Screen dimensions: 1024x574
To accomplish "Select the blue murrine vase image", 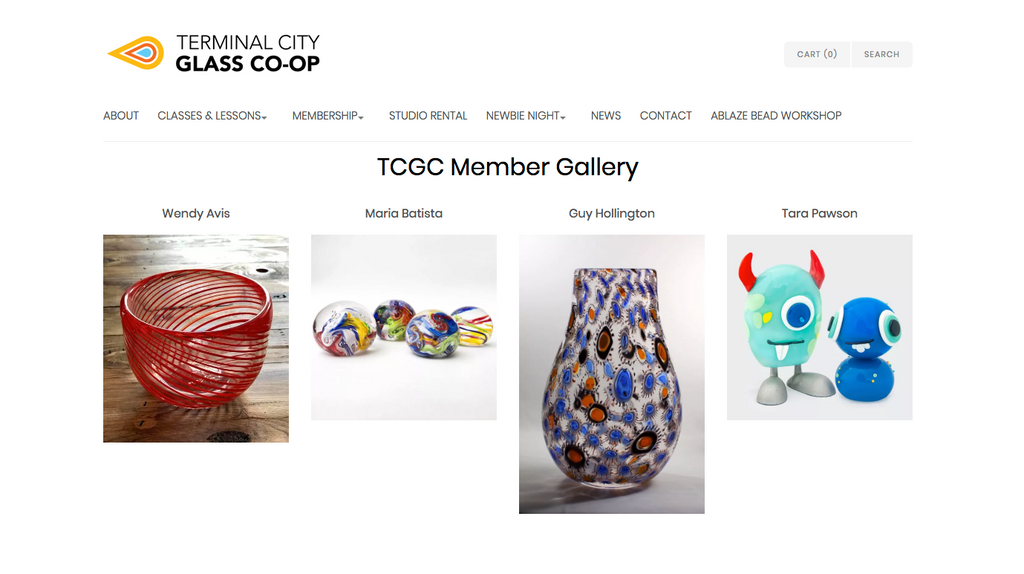I will coord(612,374).
